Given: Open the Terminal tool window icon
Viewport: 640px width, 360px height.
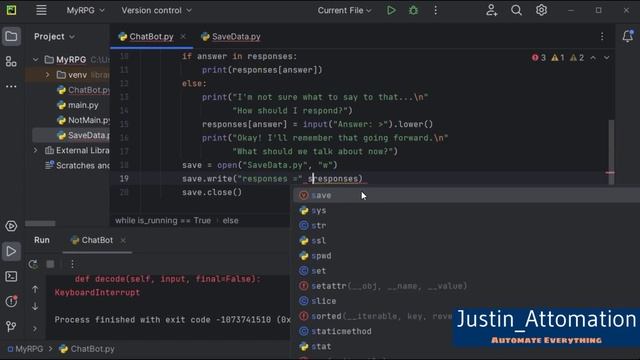Looking at the screenshot, I should pyautogui.click(x=11, y=276).
